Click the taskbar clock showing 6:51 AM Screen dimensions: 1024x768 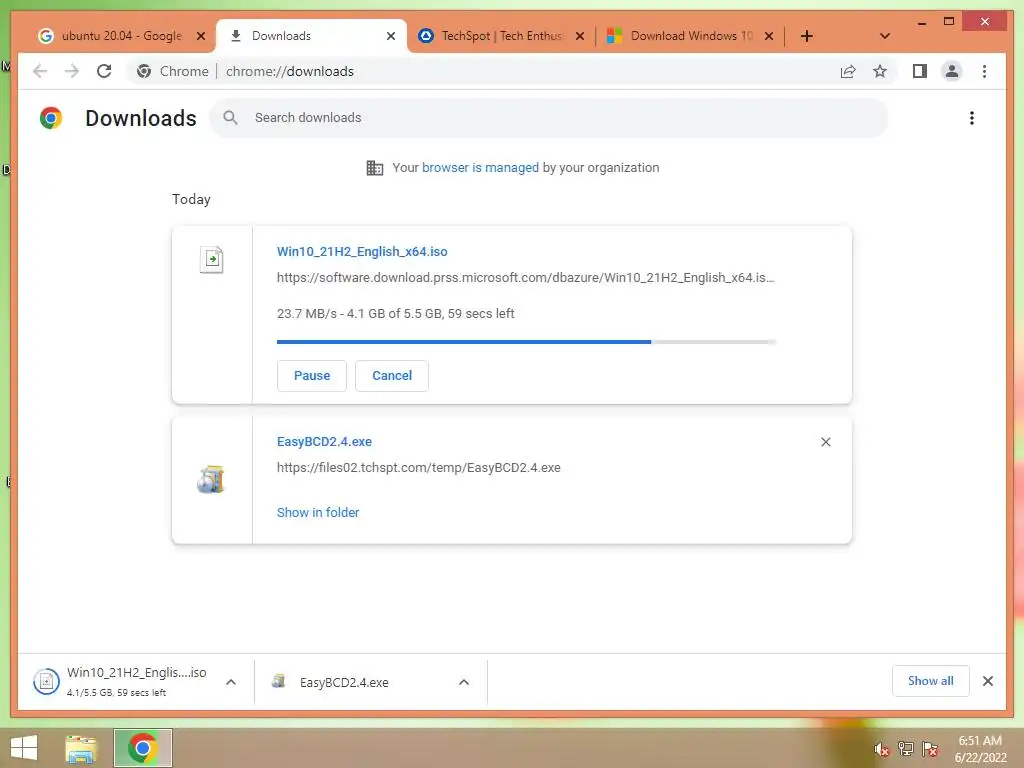click(980, 748)
